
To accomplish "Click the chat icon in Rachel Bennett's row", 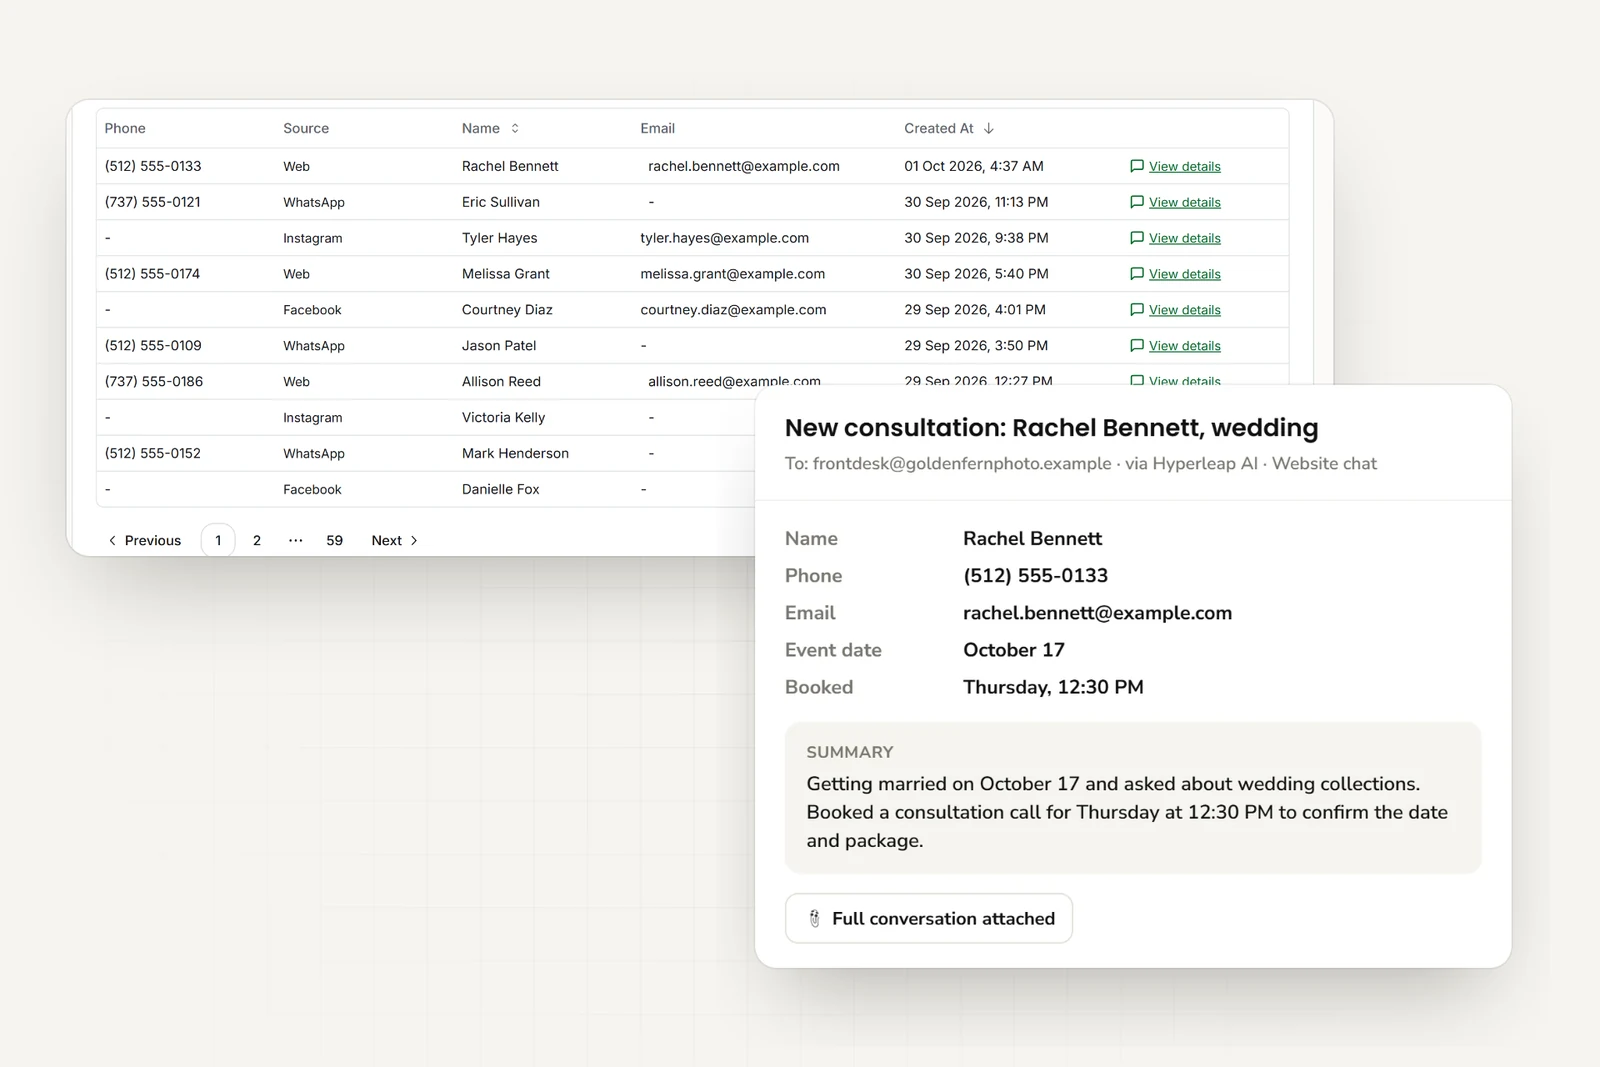I will coord(1137,166).
